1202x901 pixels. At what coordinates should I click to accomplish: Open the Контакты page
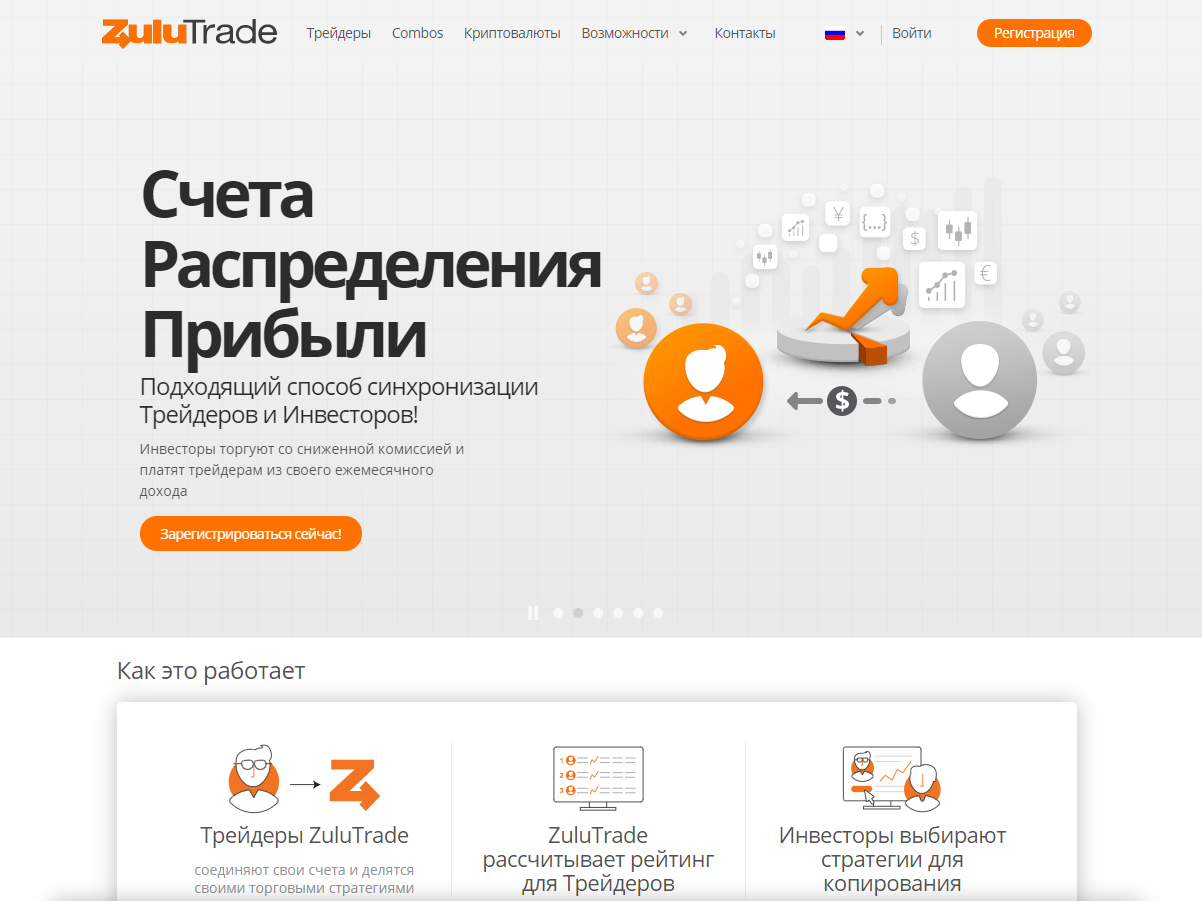click(745, 33)
